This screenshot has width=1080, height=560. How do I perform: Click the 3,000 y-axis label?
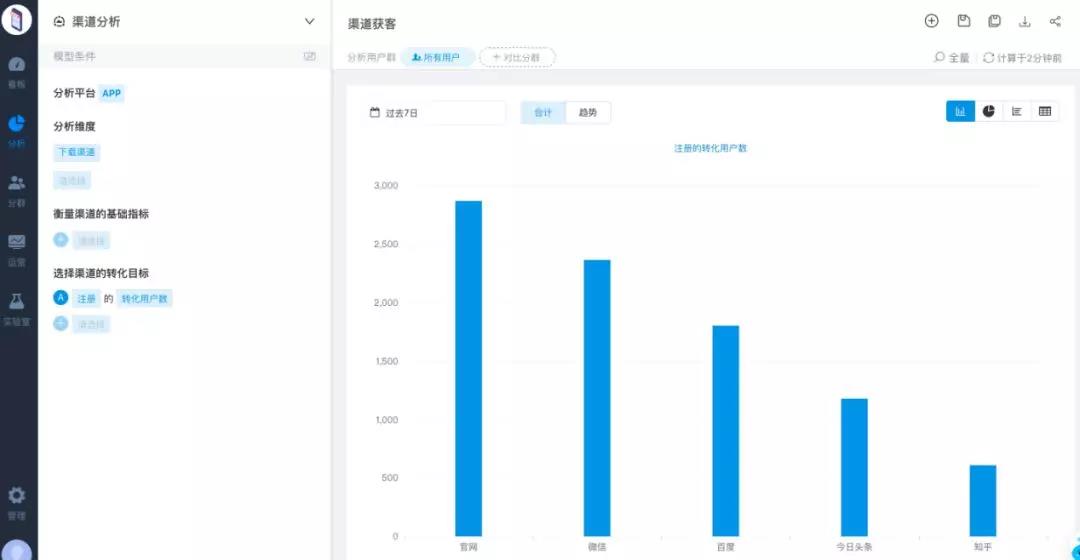coord(386,185)
